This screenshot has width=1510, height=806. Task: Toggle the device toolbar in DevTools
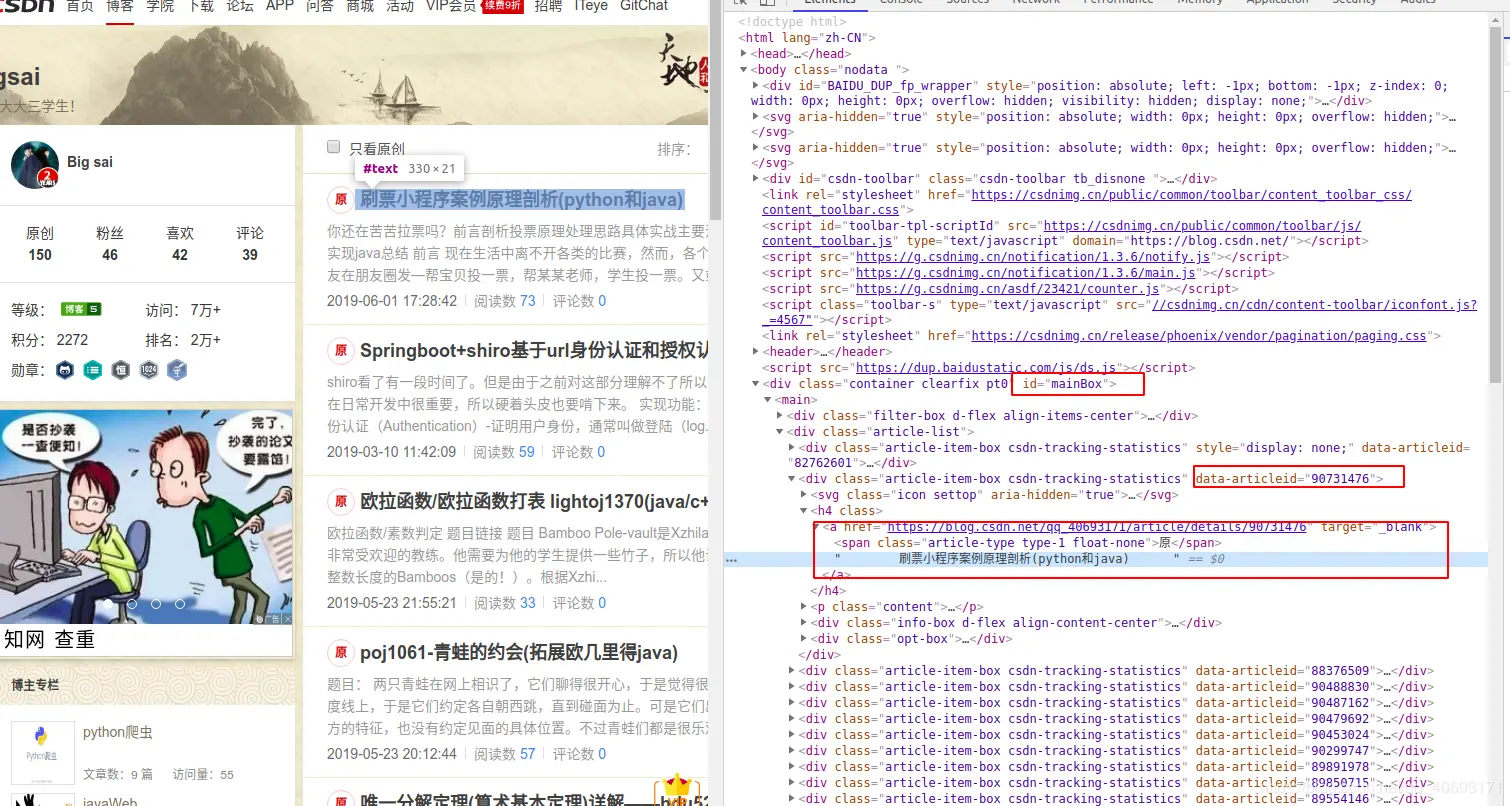pyautogui.click(x=766, y=3)
